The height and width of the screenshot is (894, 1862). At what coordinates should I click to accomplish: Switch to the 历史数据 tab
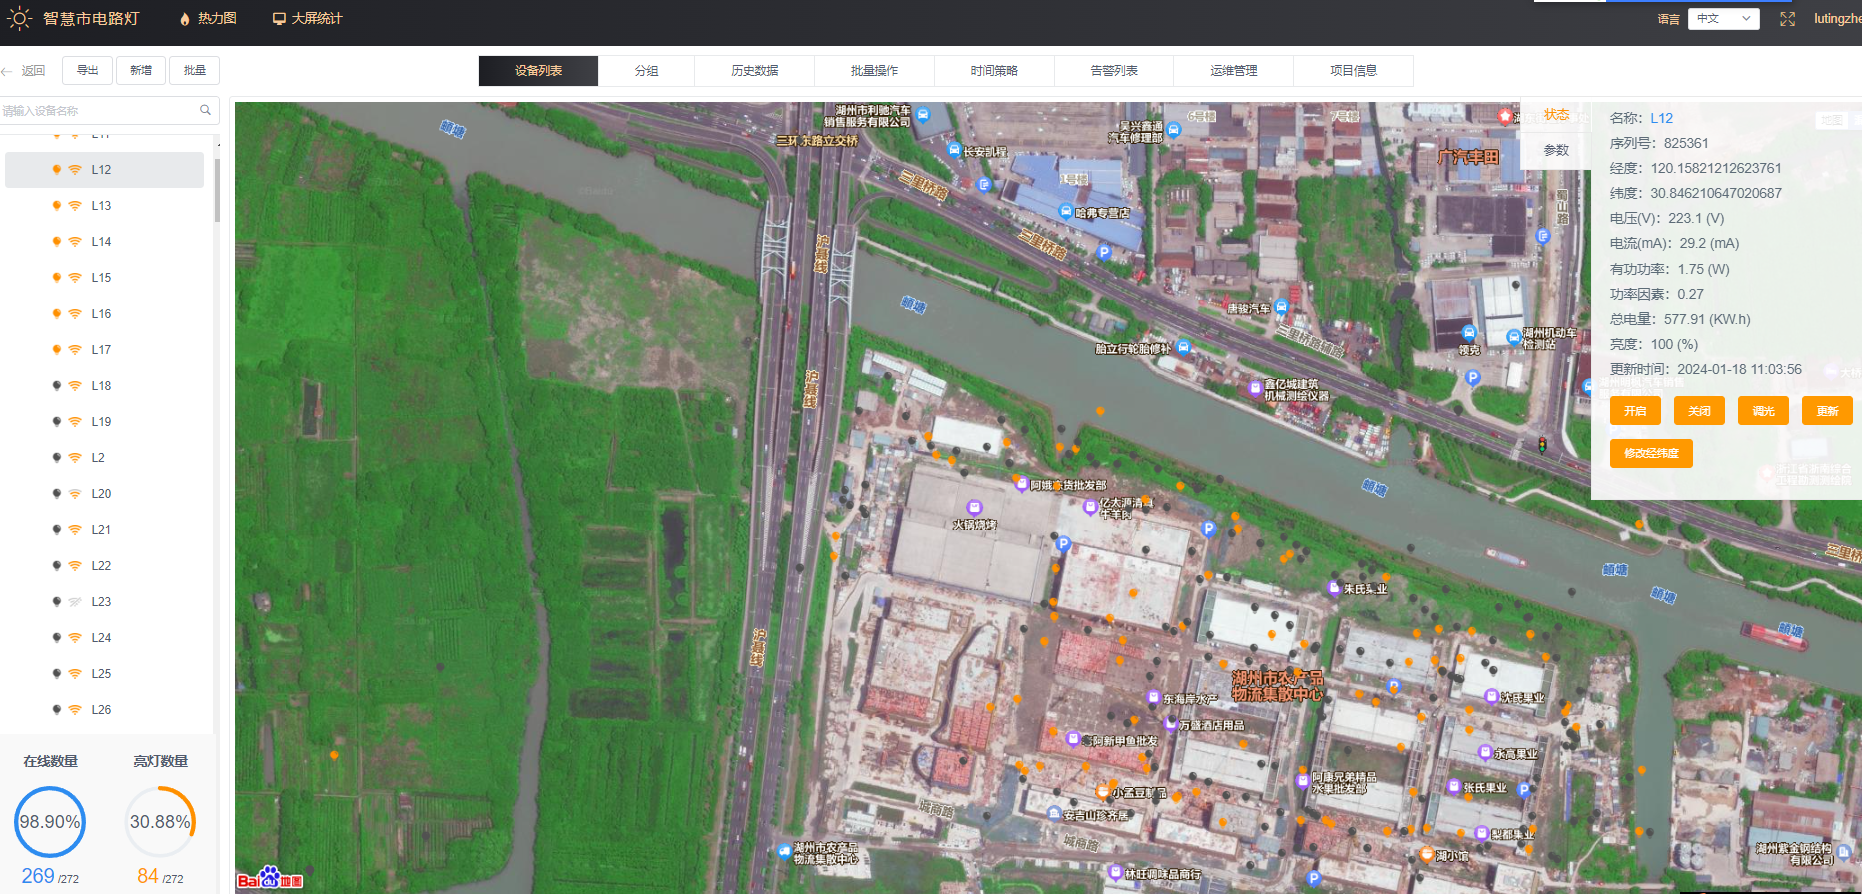754,71
